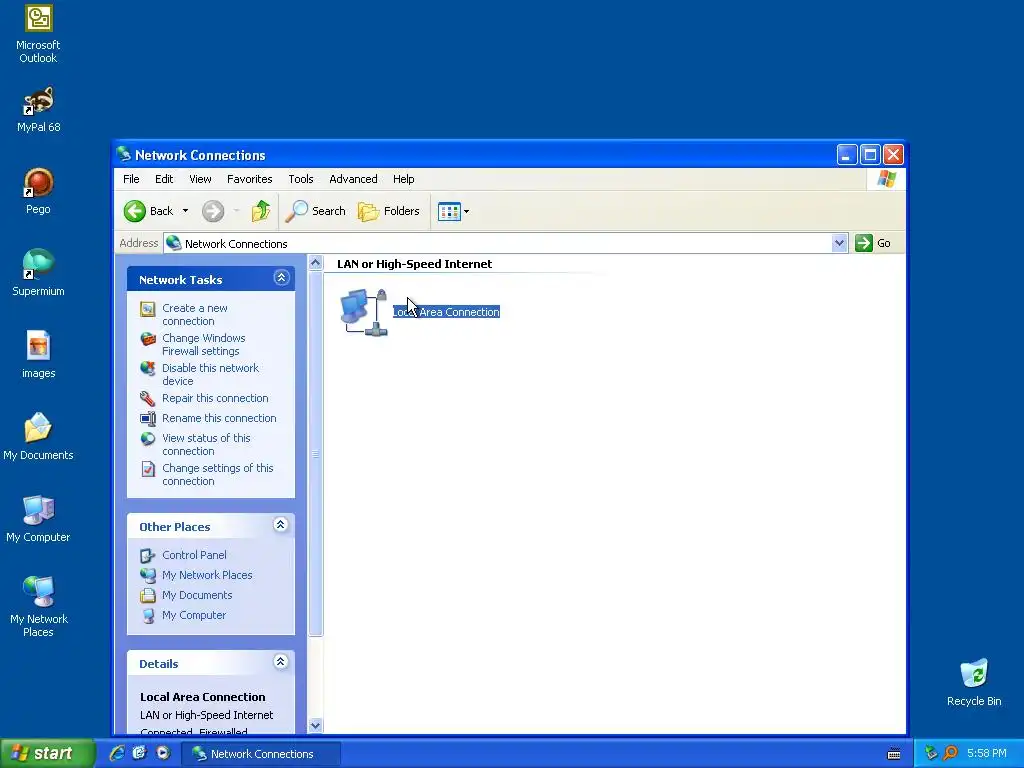Viewport: 1024px width, 768px height.
Task: Select the Supermium desktop icon
Action: (x=38, y=273)
